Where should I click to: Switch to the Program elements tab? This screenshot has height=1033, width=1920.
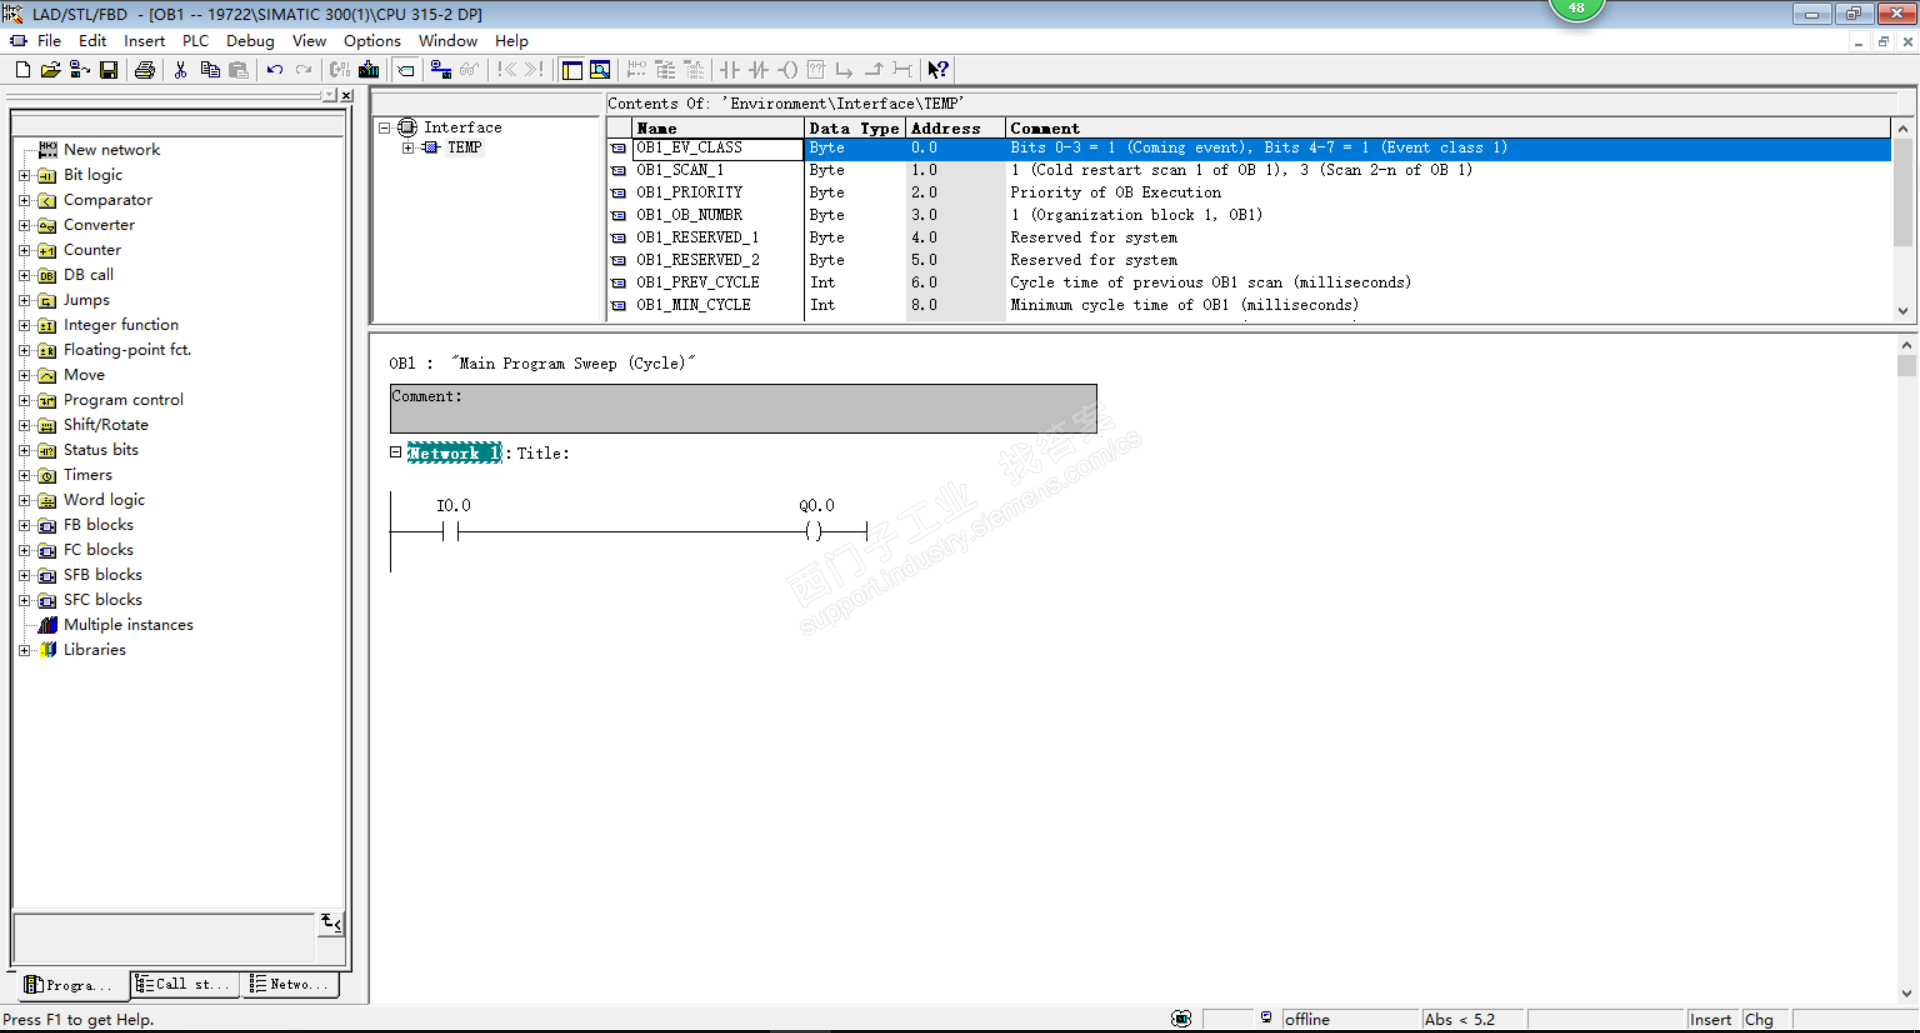point(70,985)
